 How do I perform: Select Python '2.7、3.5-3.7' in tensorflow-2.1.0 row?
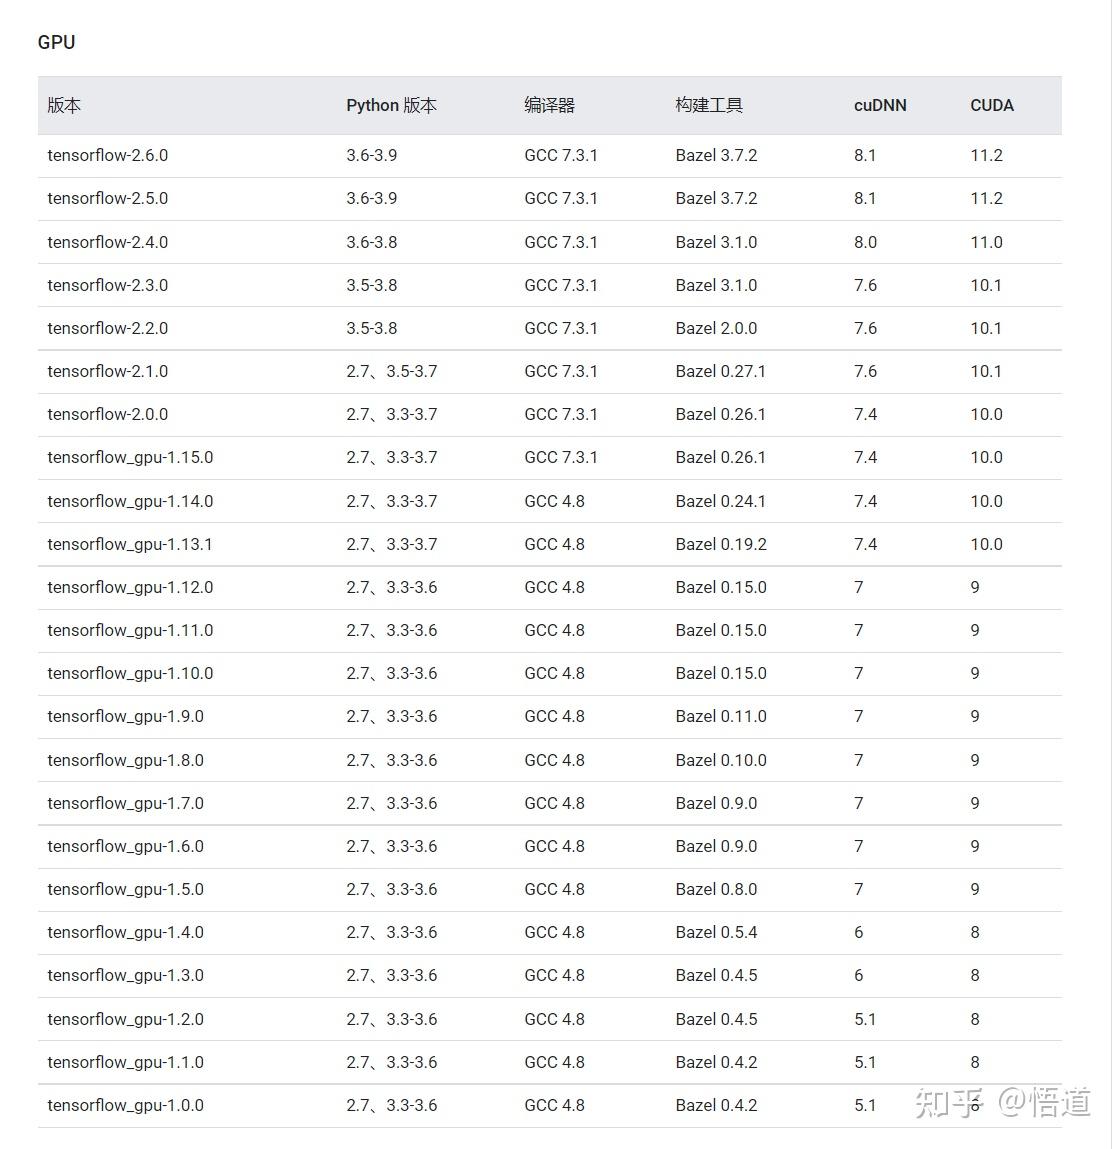(x=391, y=372)
